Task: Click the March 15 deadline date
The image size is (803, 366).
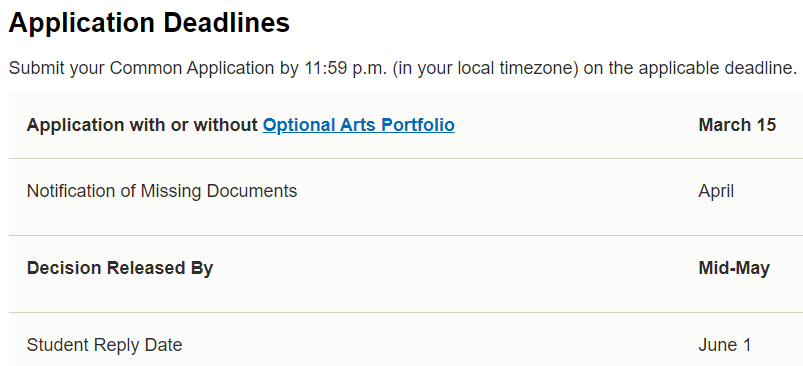Action: [x=737, y=125]
